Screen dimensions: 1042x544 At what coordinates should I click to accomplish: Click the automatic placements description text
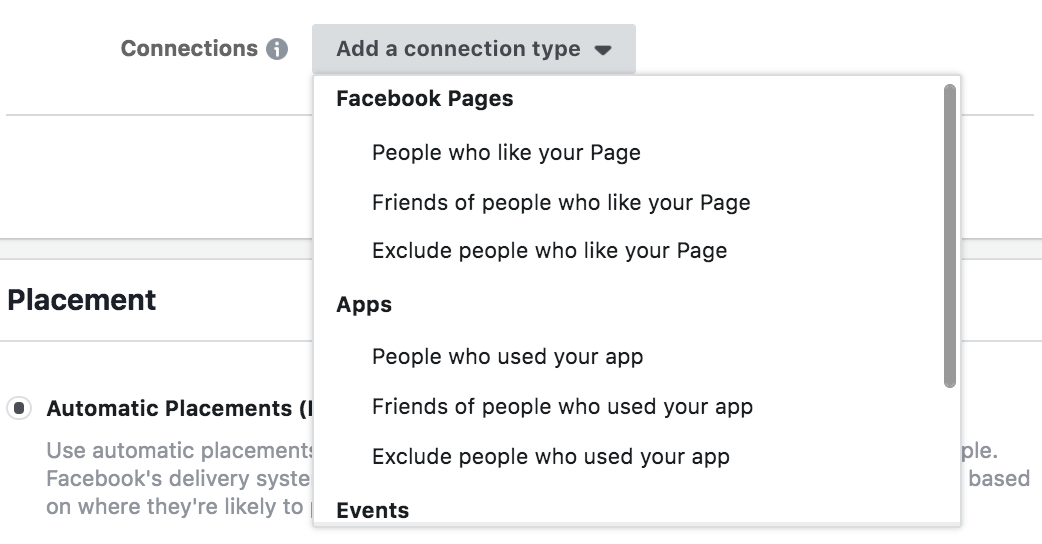coord(179,478)
